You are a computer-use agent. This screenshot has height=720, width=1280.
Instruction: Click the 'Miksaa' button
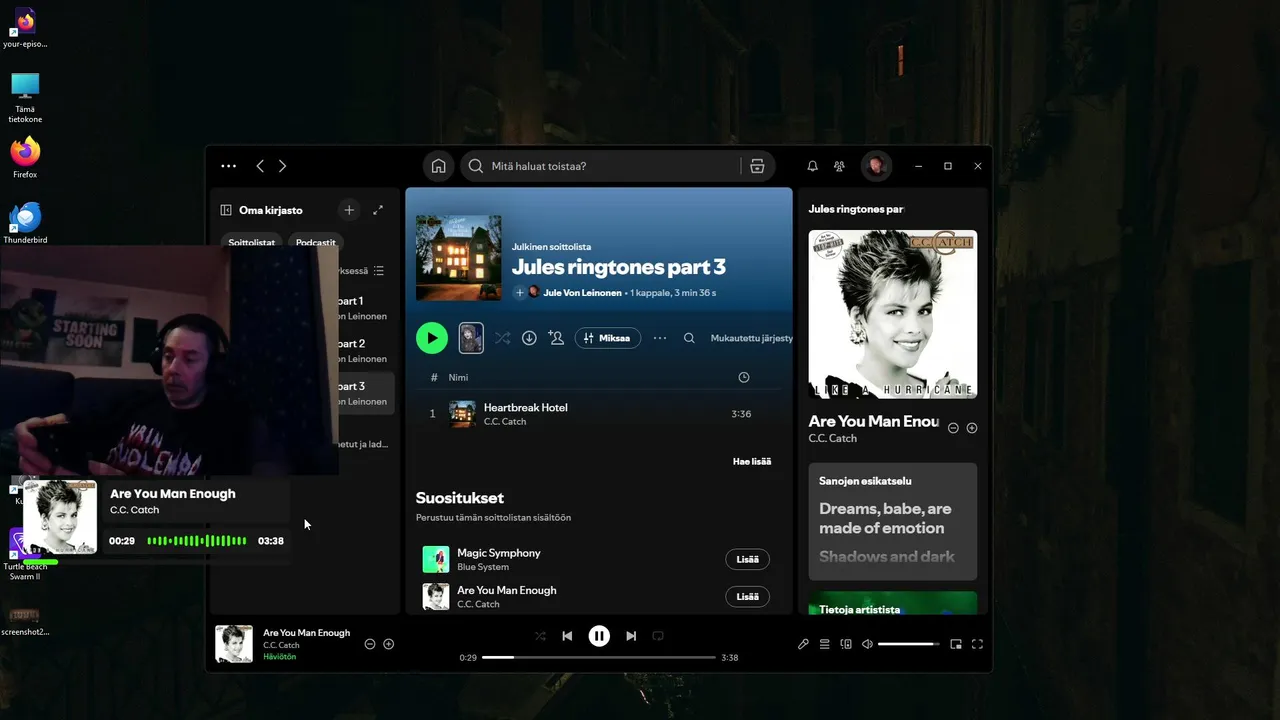[608, 338]
